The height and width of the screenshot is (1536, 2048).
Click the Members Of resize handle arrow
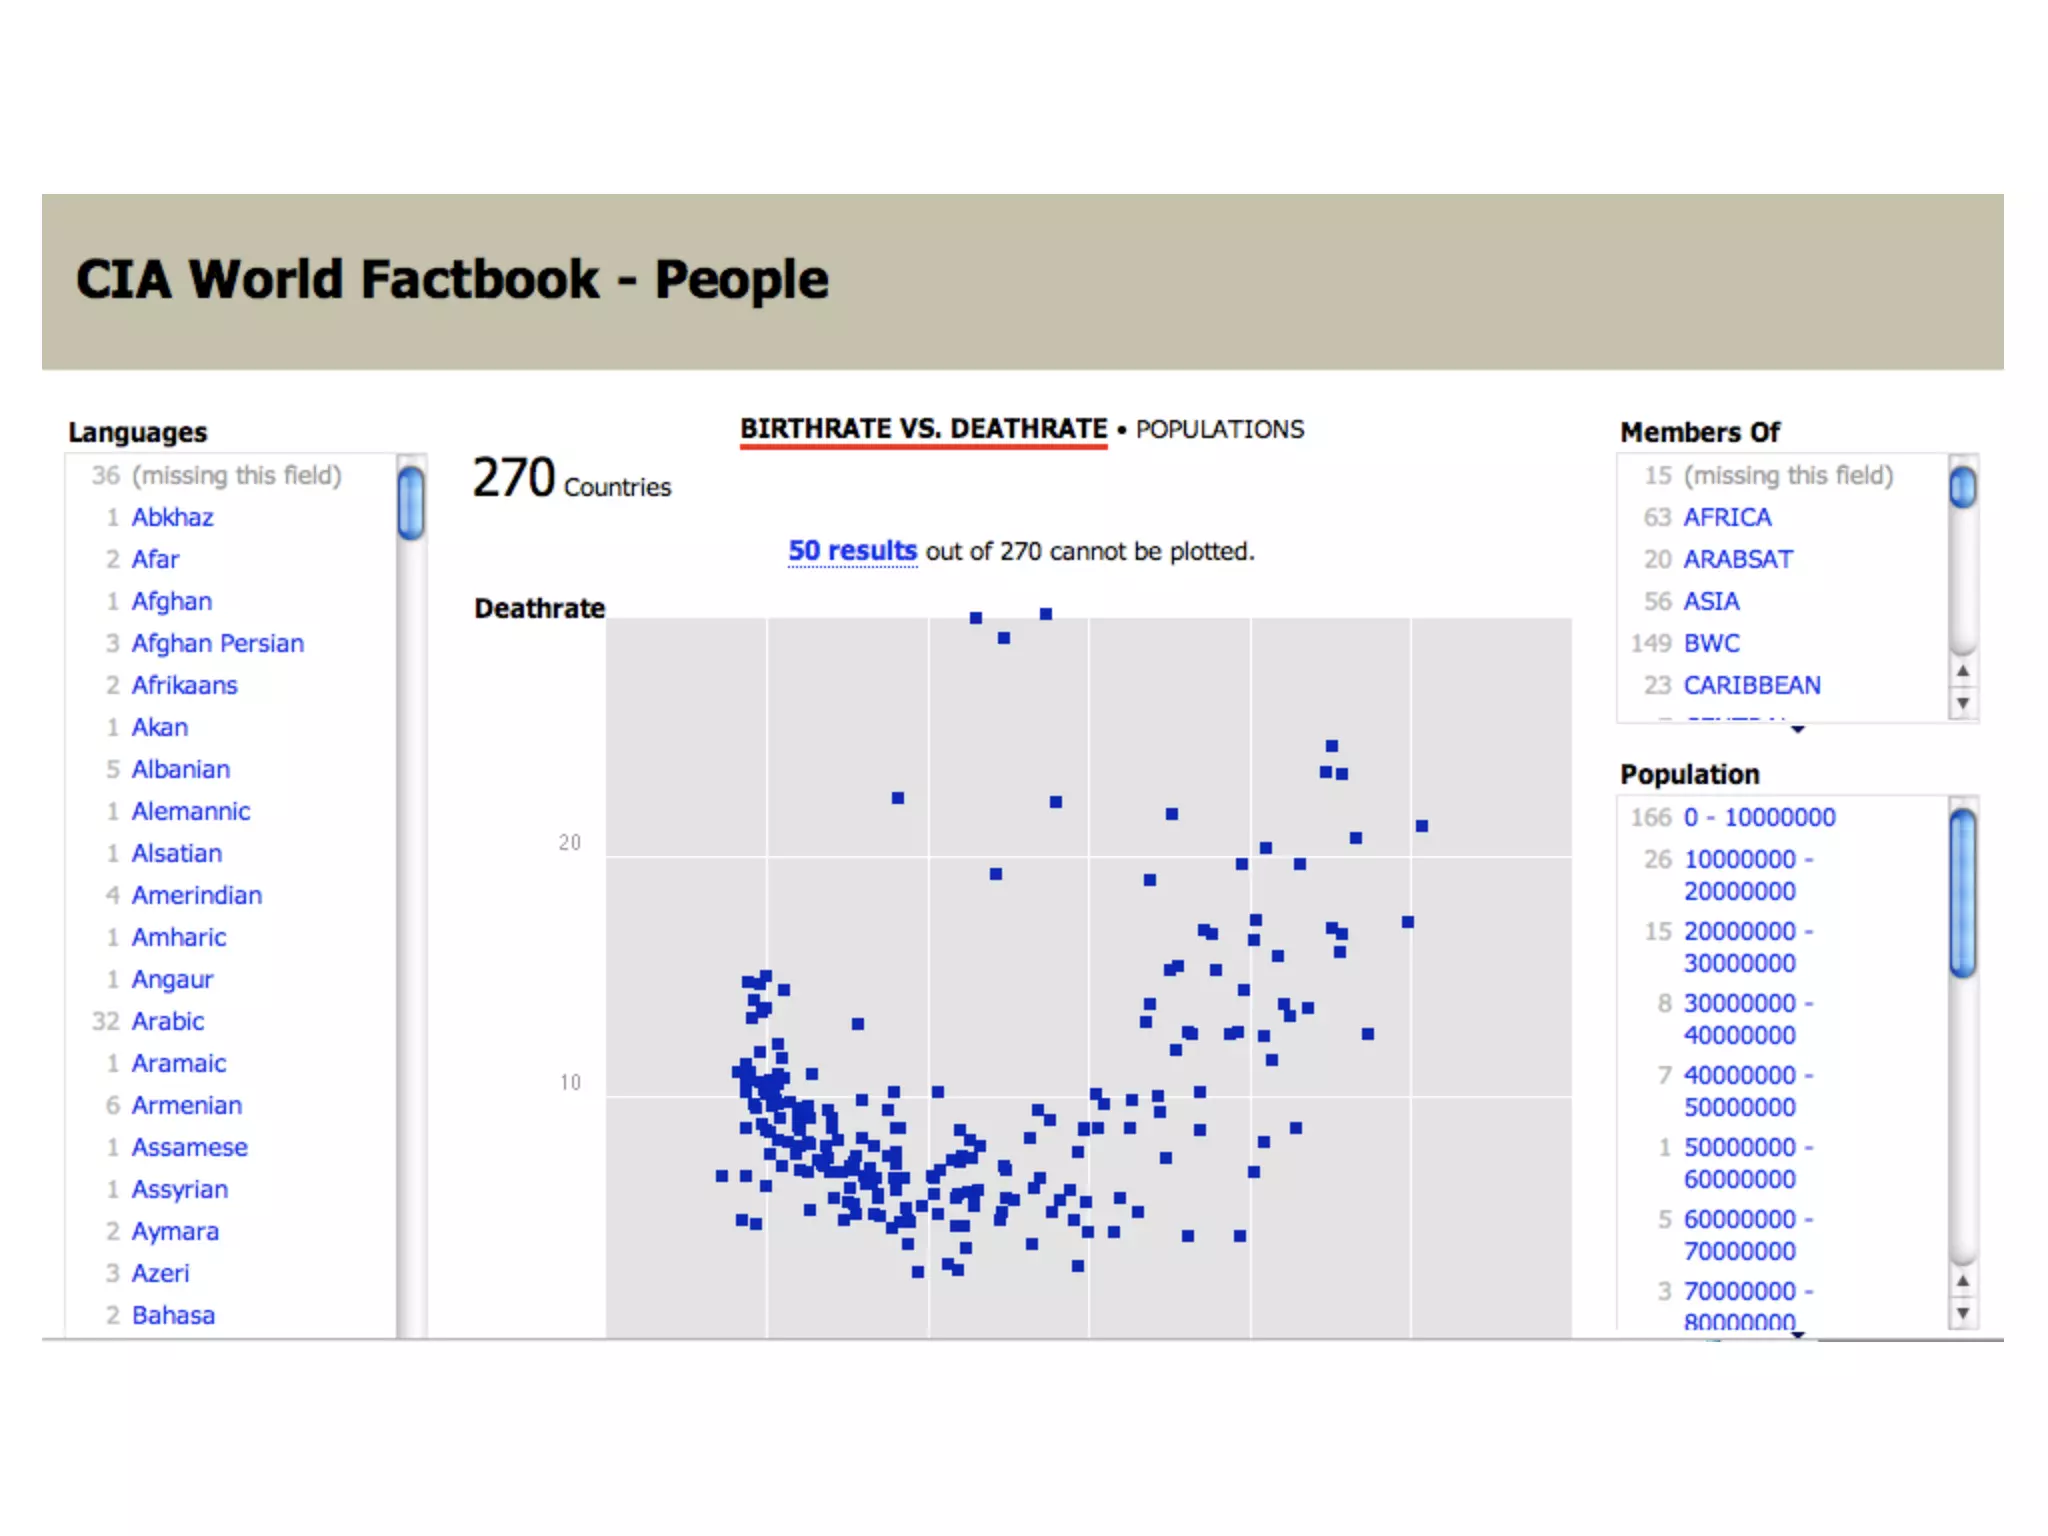1798,729
